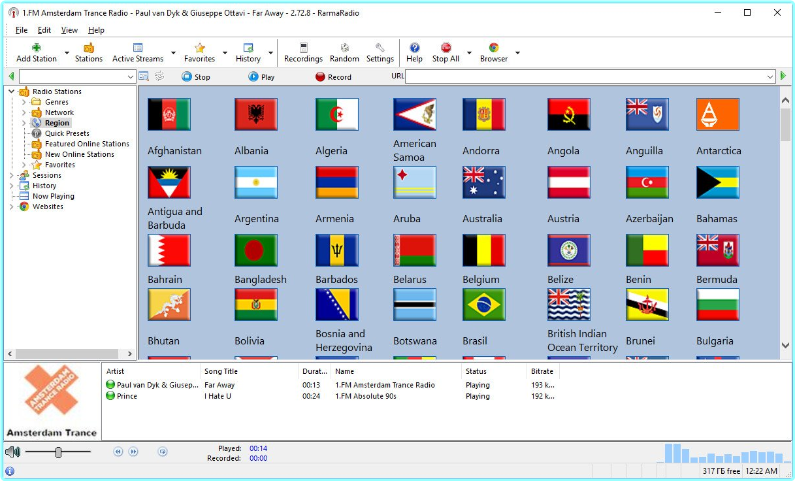Select Now Playing in tree

point(53,196)
